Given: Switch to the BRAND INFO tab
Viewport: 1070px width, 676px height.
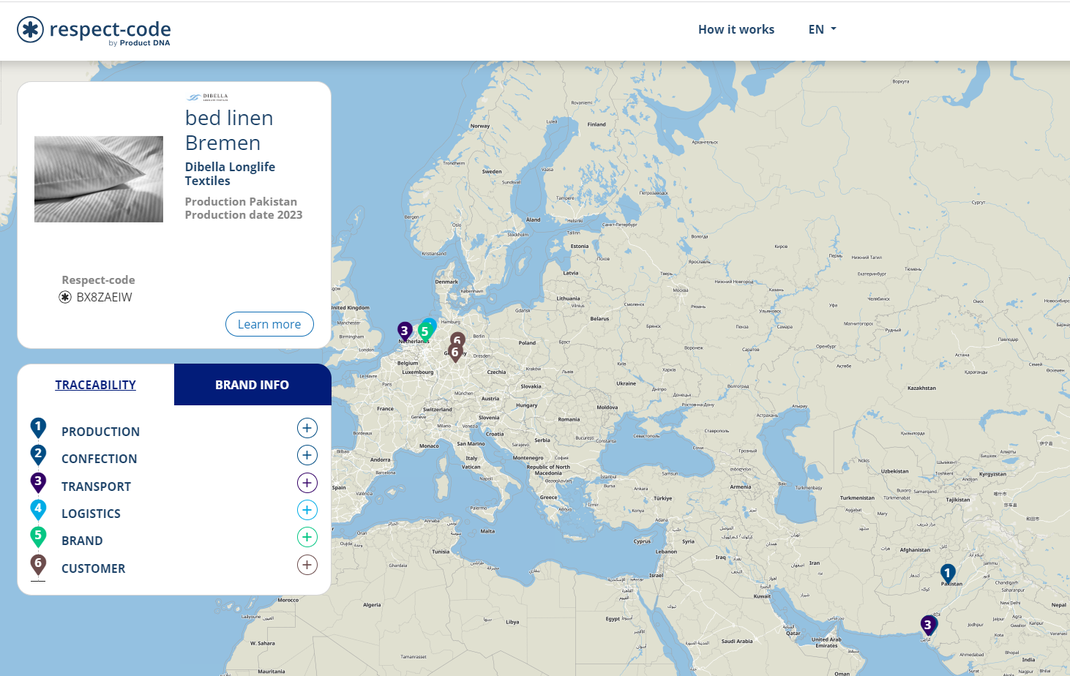Looking at the screenshot, I should pyautogui.click(x=252, y=385).
